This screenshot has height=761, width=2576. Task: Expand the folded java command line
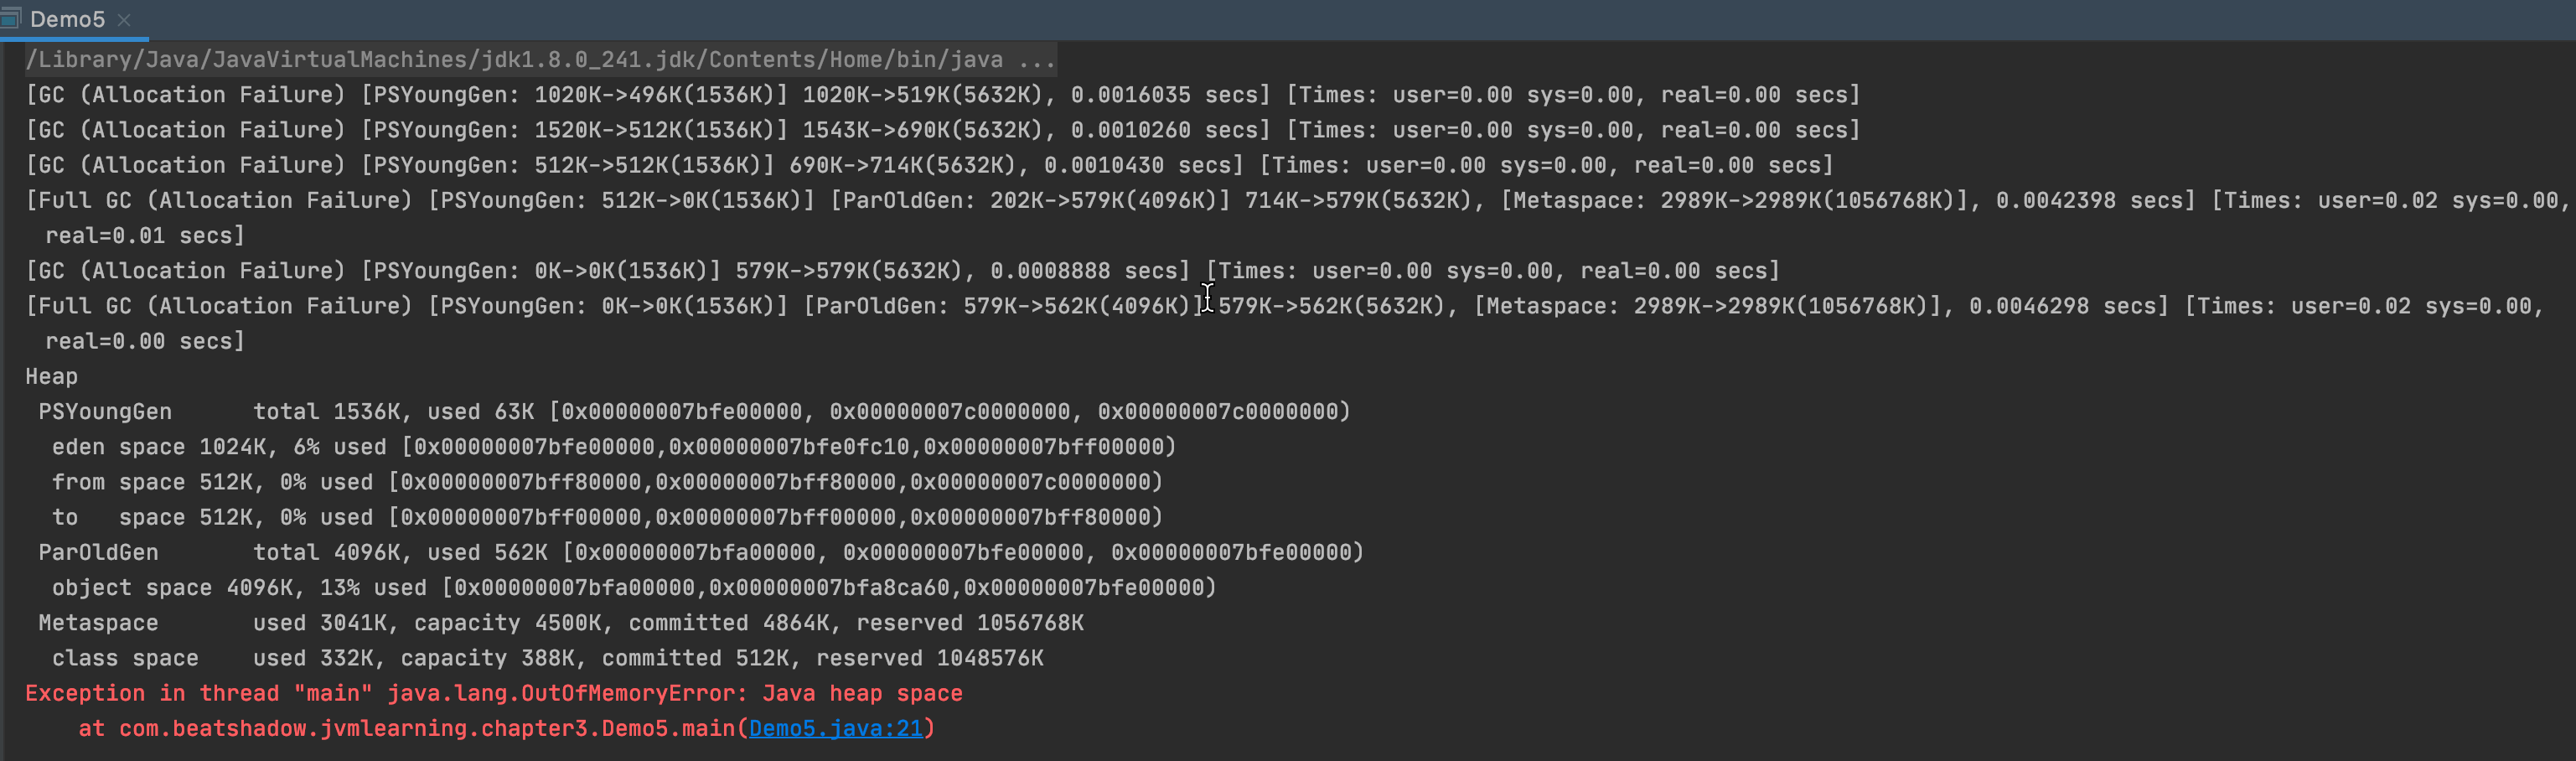click(1036, 60)
